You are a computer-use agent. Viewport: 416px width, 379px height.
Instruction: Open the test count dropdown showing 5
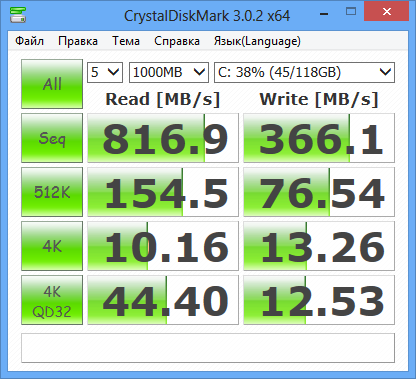pyautogui.click(x=105, y=72)
